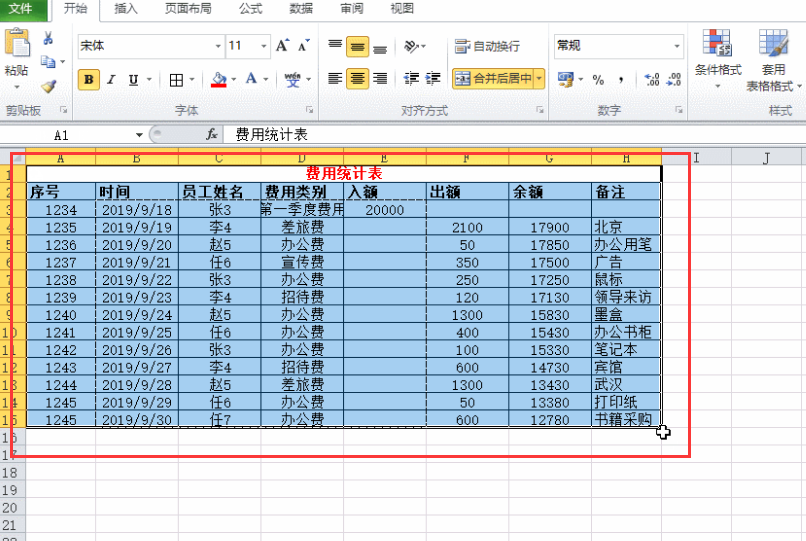806x541 pixels.
Task: Toggle 合并后居中 merge and center
Action: click(x=493, y=79)
